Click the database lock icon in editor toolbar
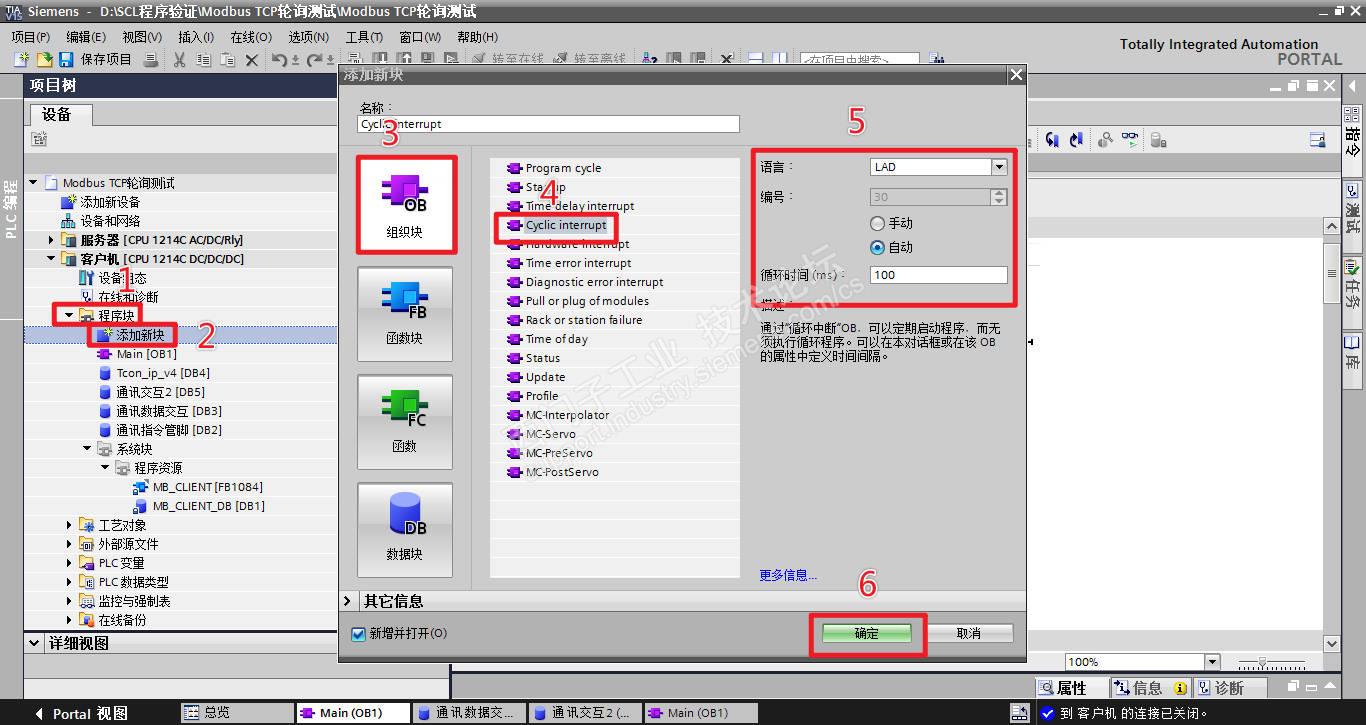 click(1158, 140)
